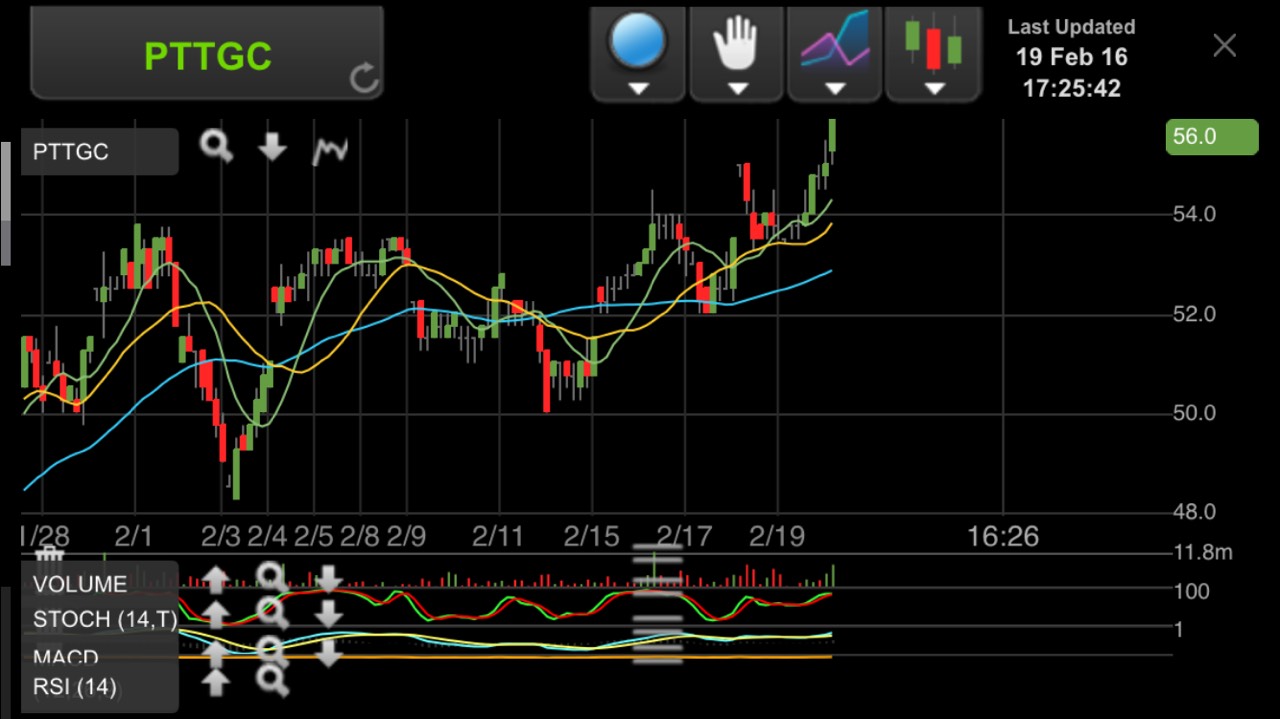This screenshot has width=1280, height=719.
Task: Zoom the MACD panel with magnifier
Action: point(271,651)
